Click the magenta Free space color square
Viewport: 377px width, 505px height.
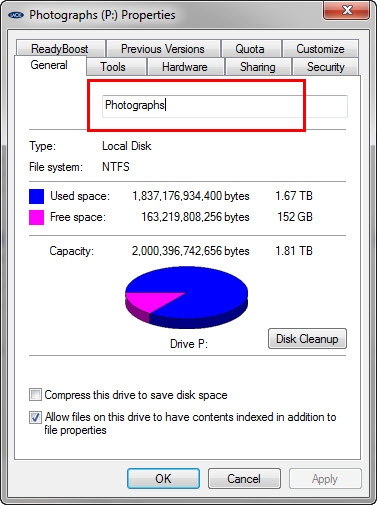tap(36, 217)
